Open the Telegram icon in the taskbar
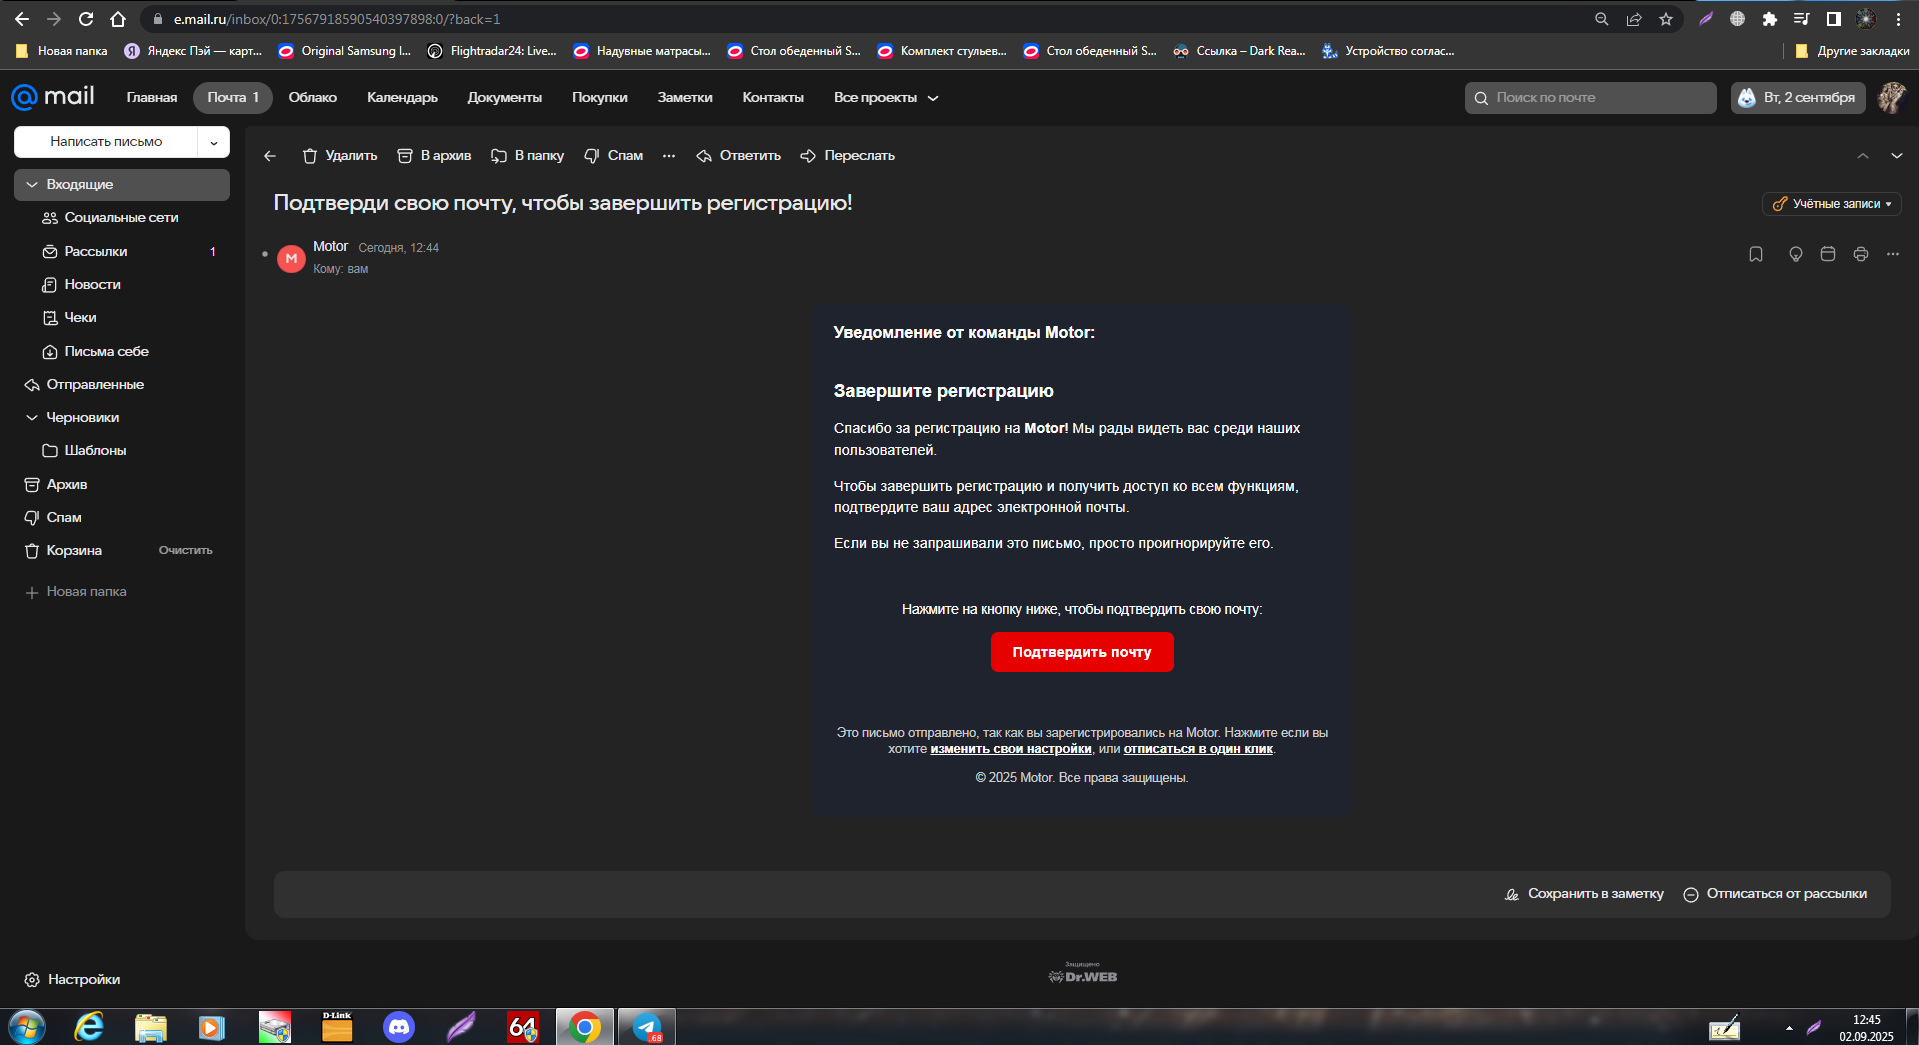 [x=647, y=1027]
